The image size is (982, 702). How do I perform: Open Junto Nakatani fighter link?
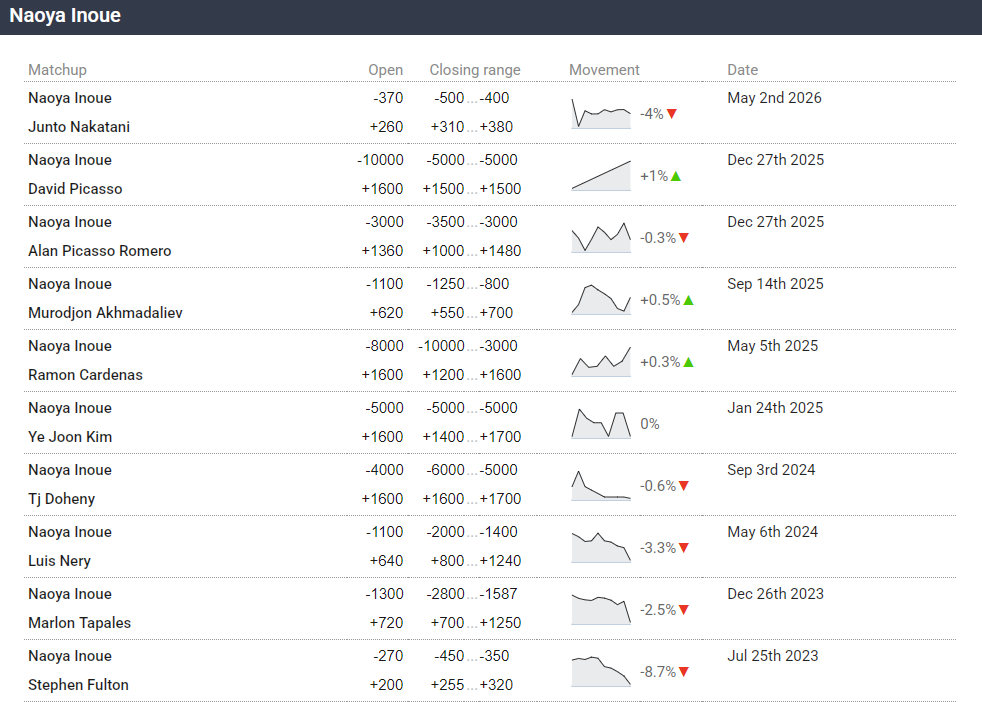[x=79, y=126]
